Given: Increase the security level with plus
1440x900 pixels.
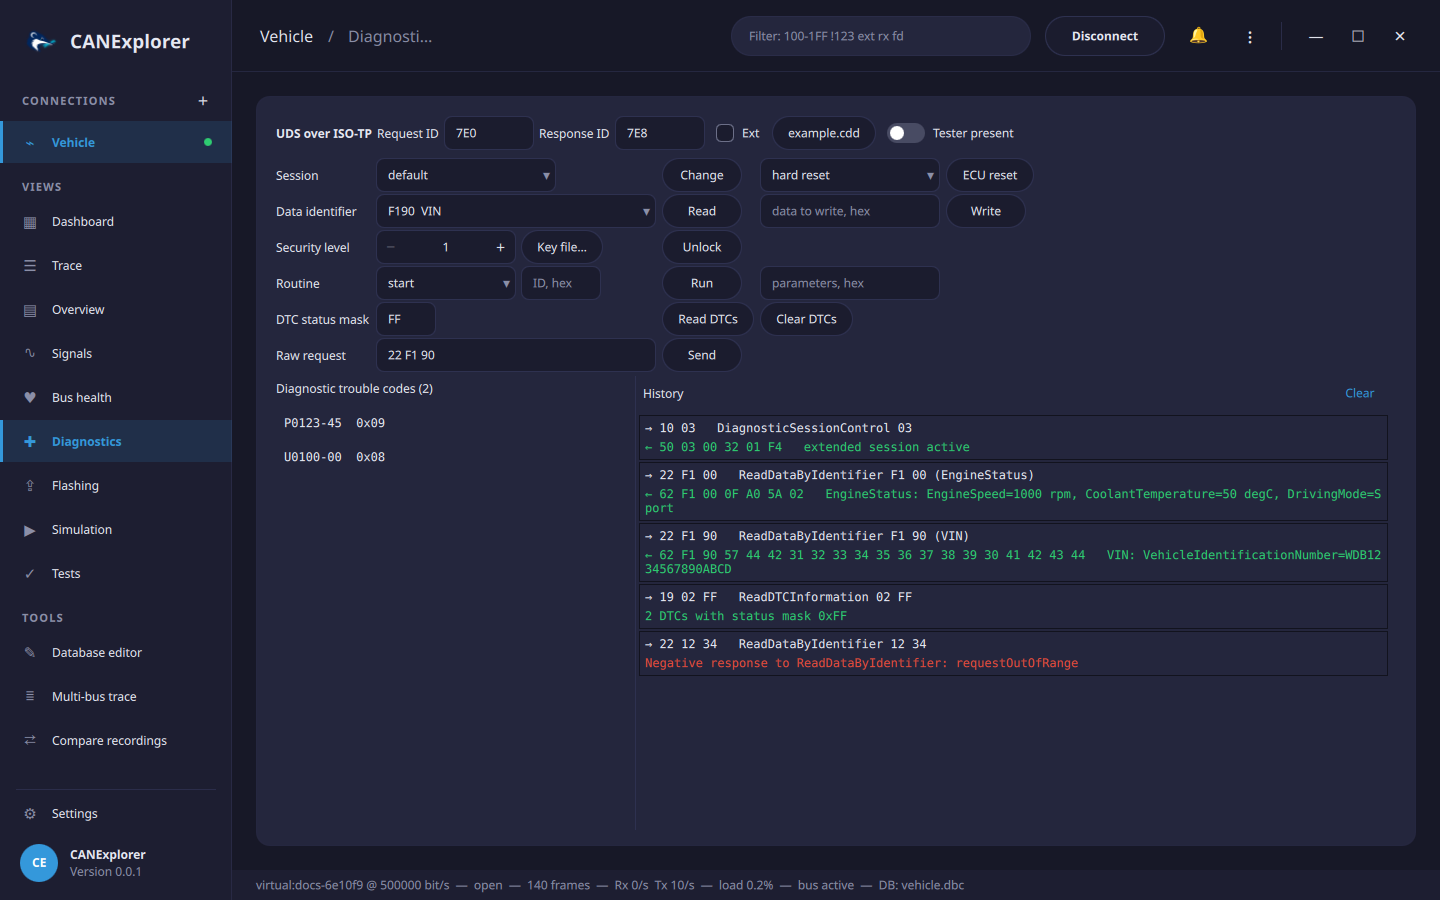Looking at the screenshot, I should [500, 247].
